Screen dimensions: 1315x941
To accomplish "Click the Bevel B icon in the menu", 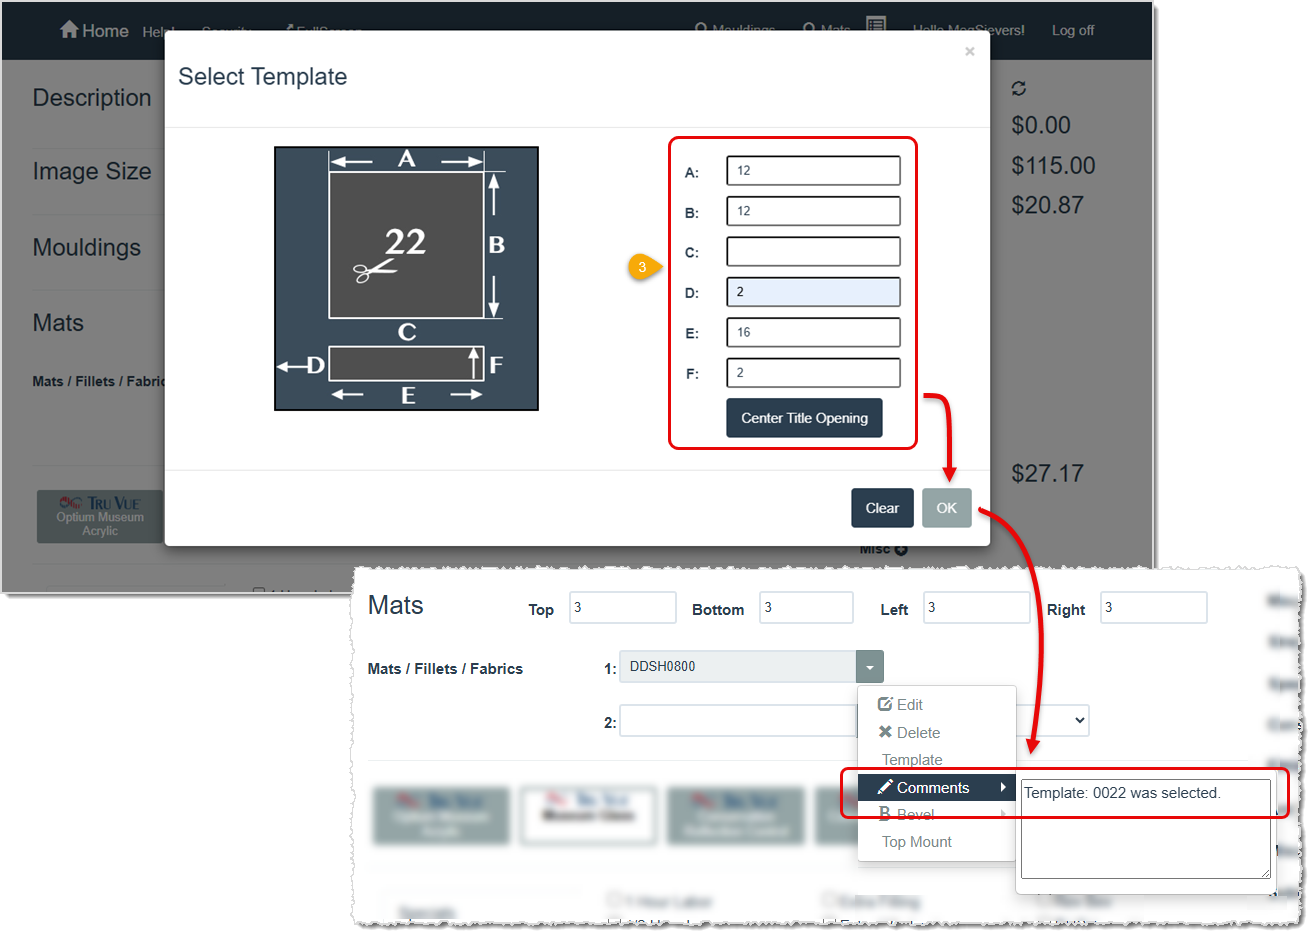I will pyautogui.click(x=884, y=814).
